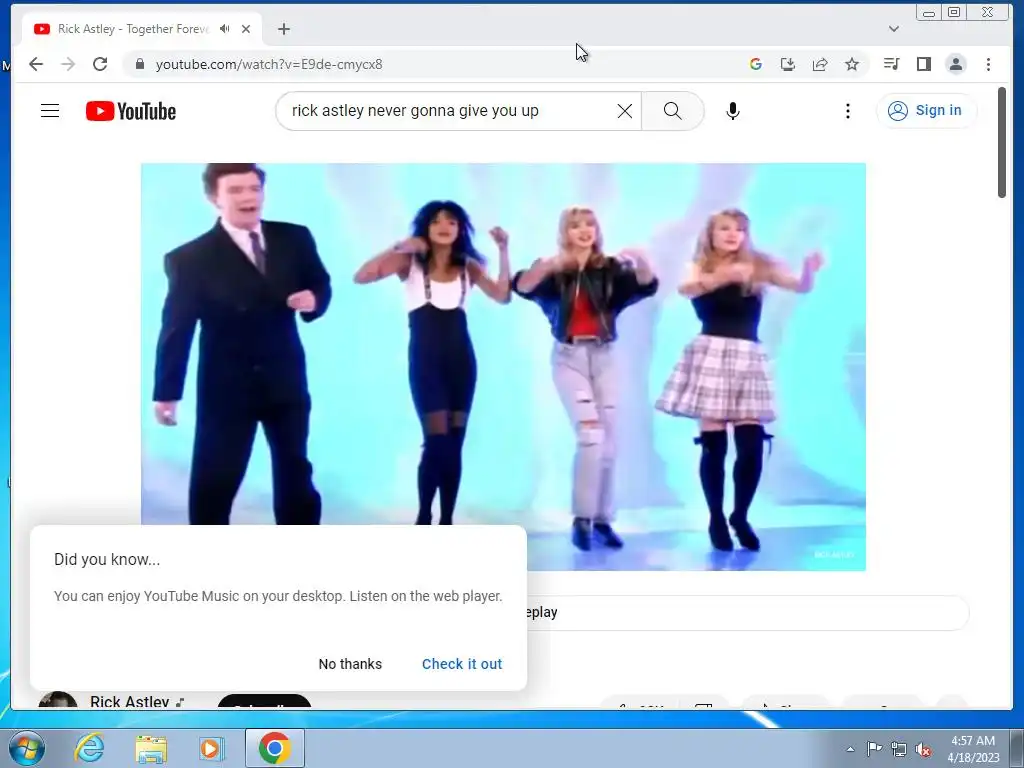The image size is (1024, 768).
Task: Close the Rick Astley tab
Action: click(x=246, y=29)
